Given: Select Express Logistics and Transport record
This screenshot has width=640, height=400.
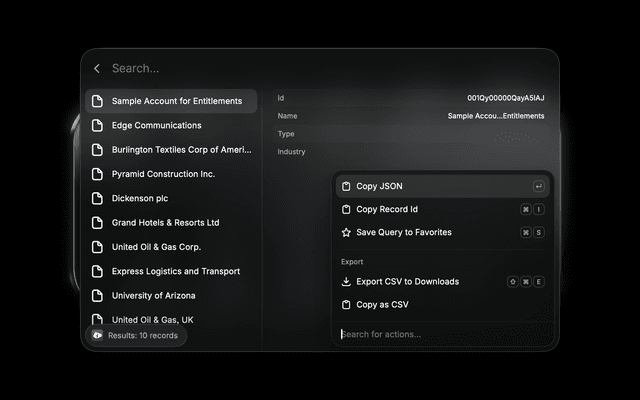Looking at the screenshot, I should (x=171, y=271).
